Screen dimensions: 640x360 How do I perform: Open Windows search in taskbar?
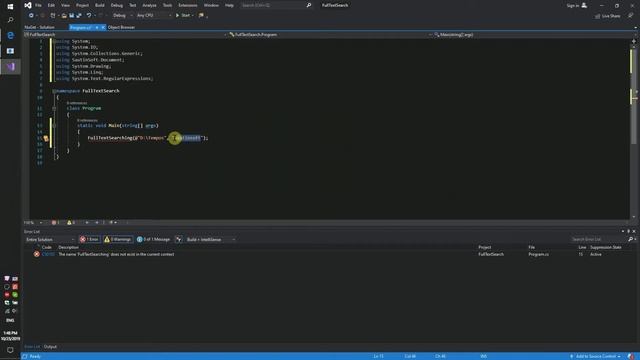click(x=10, y=20)
